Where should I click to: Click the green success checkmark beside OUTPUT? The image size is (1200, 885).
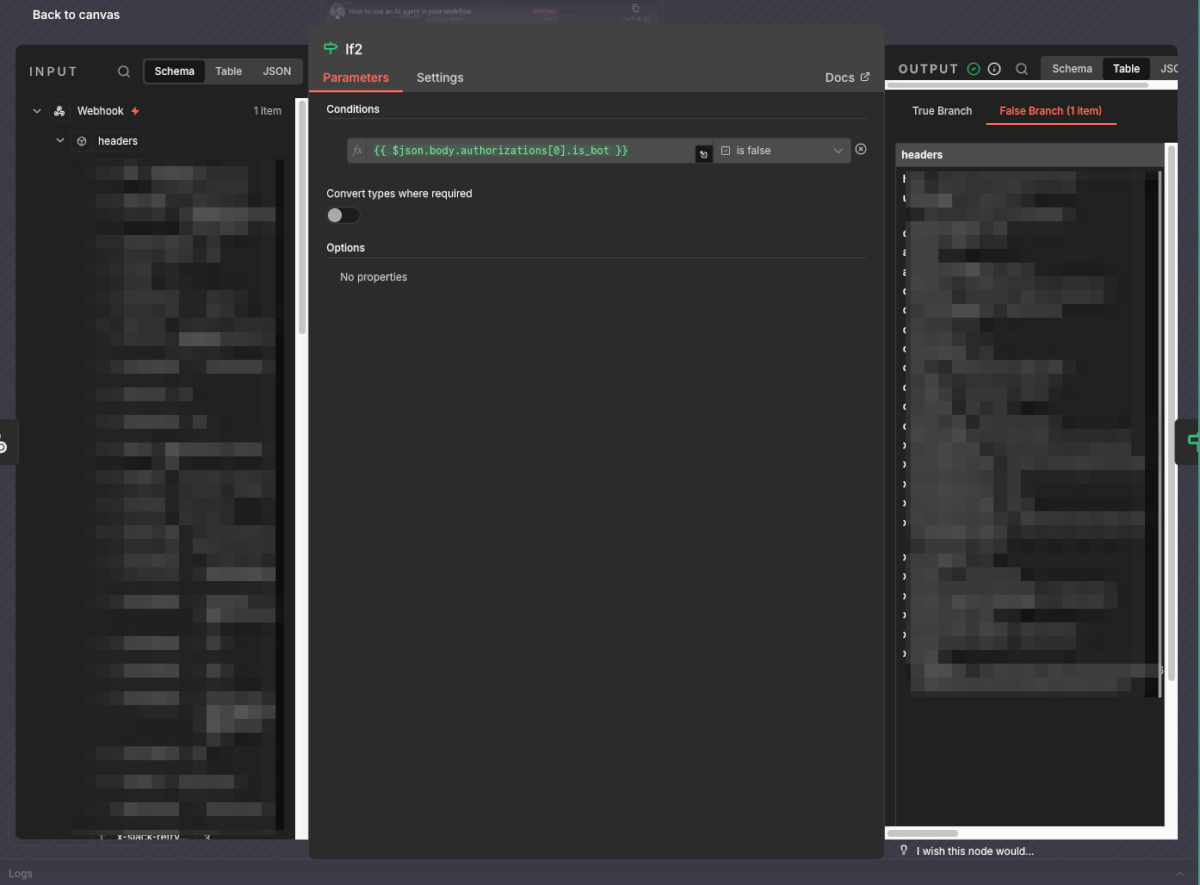(974, 69)
